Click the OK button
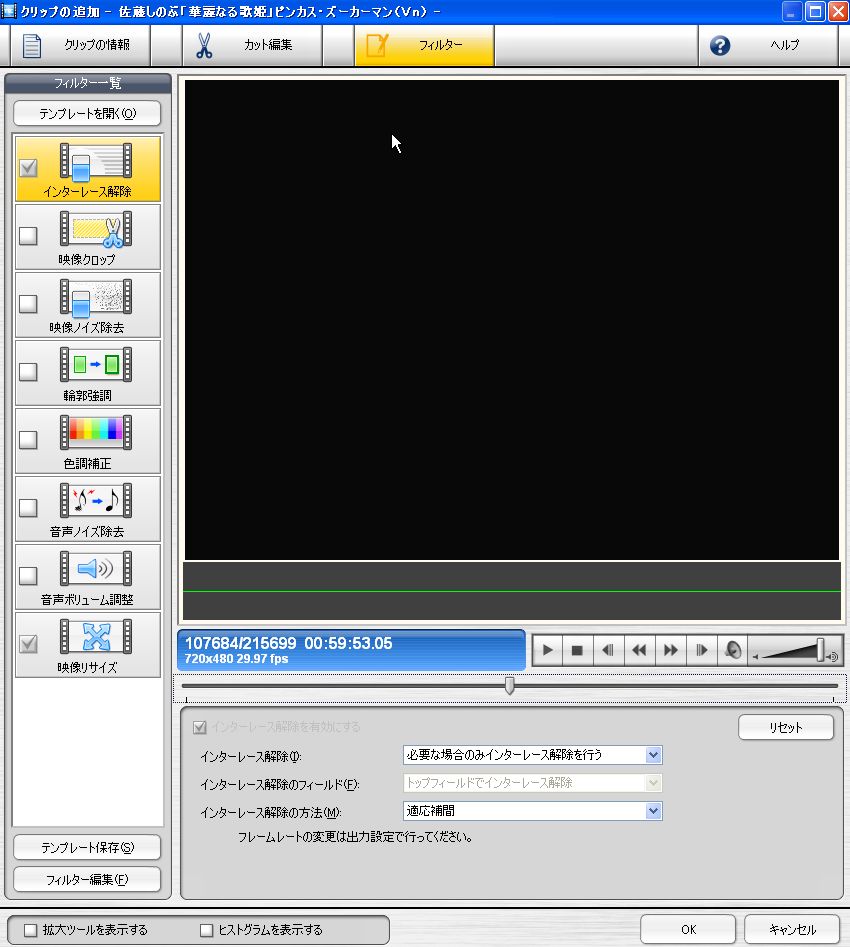The image size is (850, 947). pyautogui.click(x=688, y=929)
